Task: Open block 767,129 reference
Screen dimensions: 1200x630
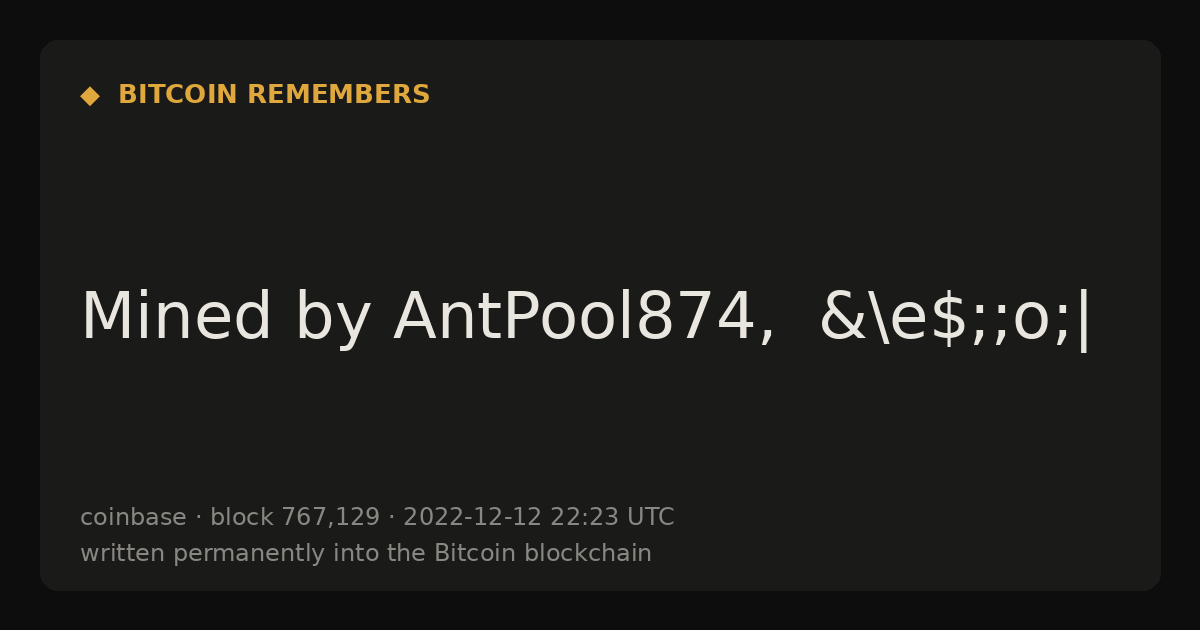Action: pos(295,518)
